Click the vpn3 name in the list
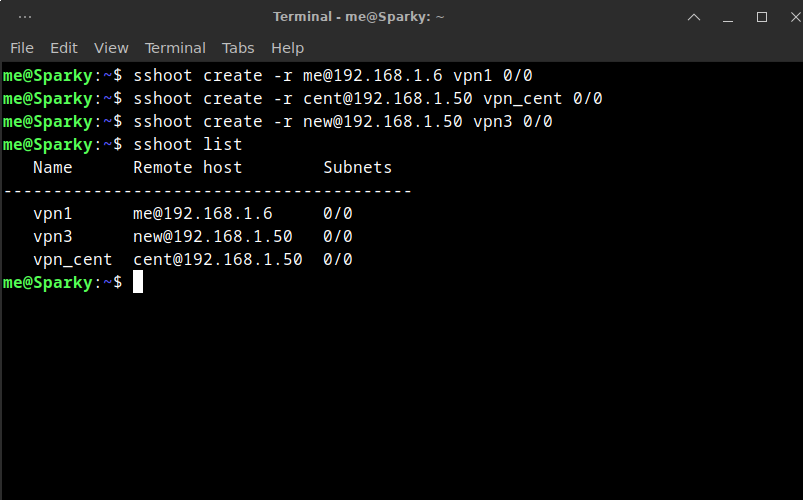This screenshot has height=500, width=803. pyautogui.click(x=52, y=237)
